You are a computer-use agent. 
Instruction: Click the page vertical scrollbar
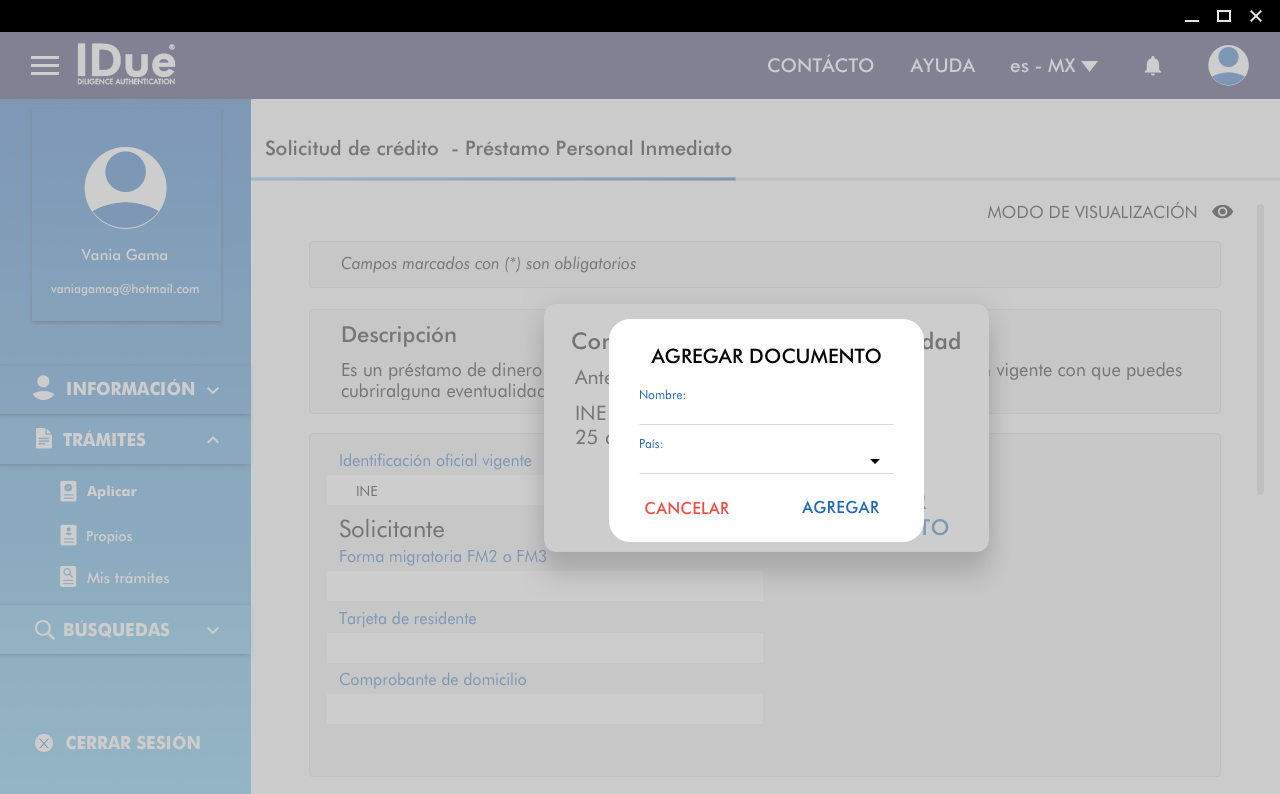(1261, 348)
